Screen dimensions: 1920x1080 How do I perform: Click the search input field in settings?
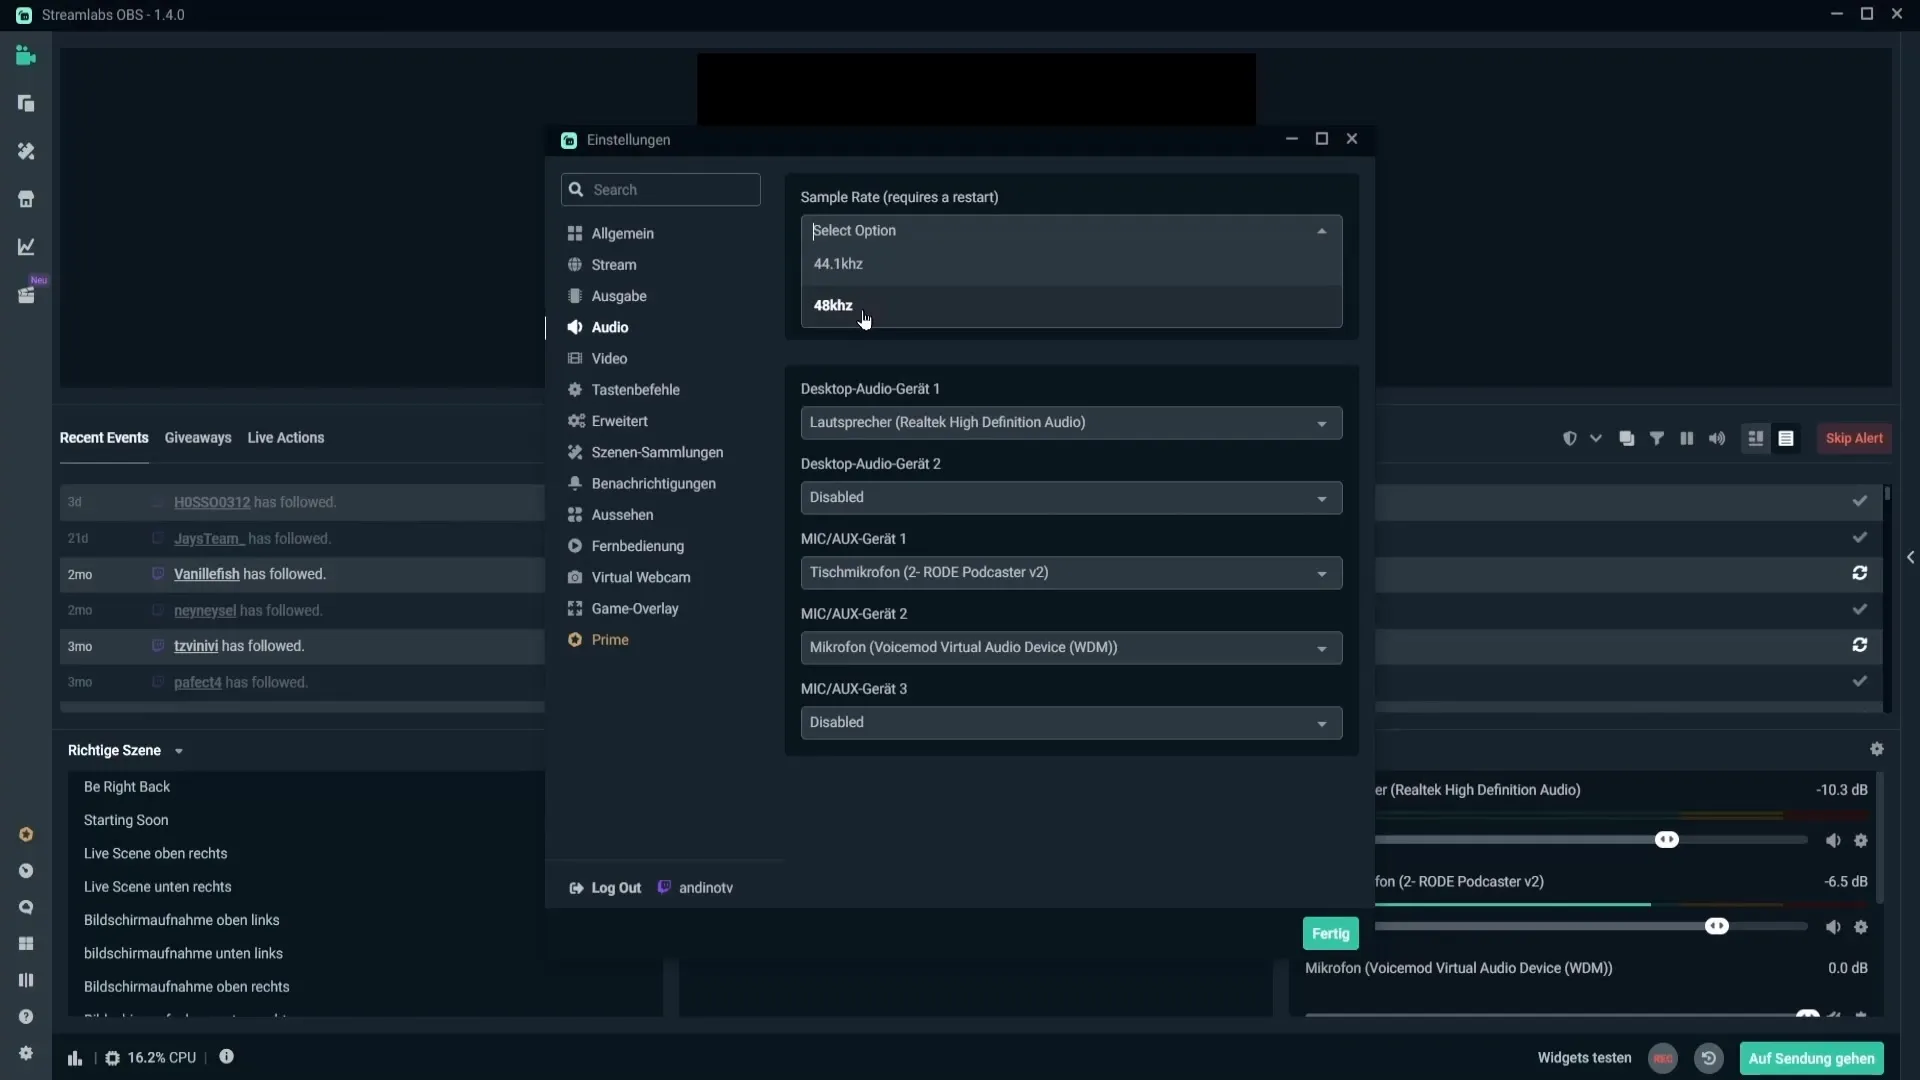pyautogui.click(x=661, y=189)
